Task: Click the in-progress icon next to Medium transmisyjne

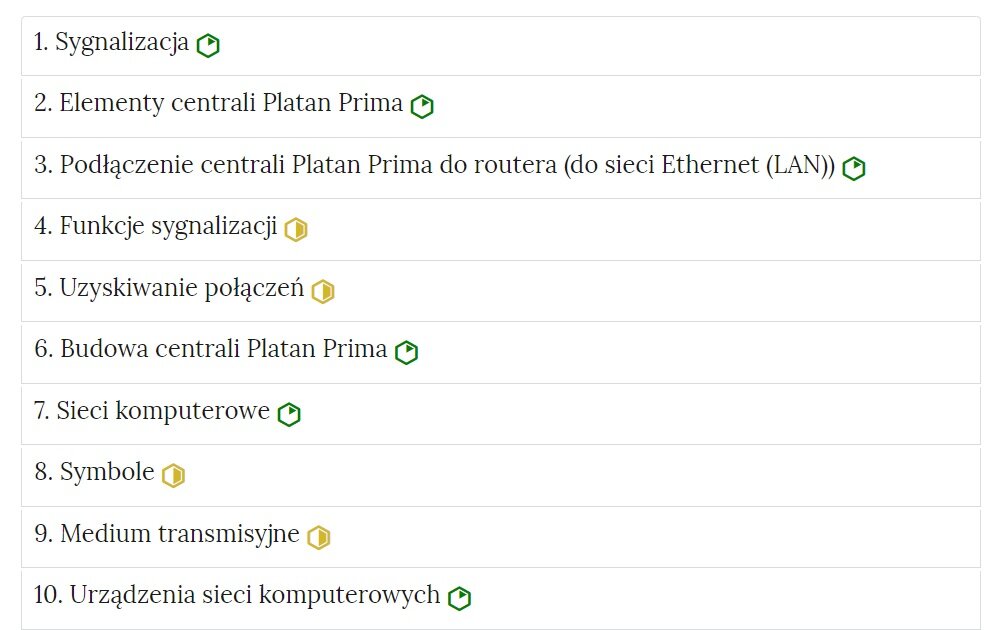Action: pyautogui.click(x=317, y=536)
